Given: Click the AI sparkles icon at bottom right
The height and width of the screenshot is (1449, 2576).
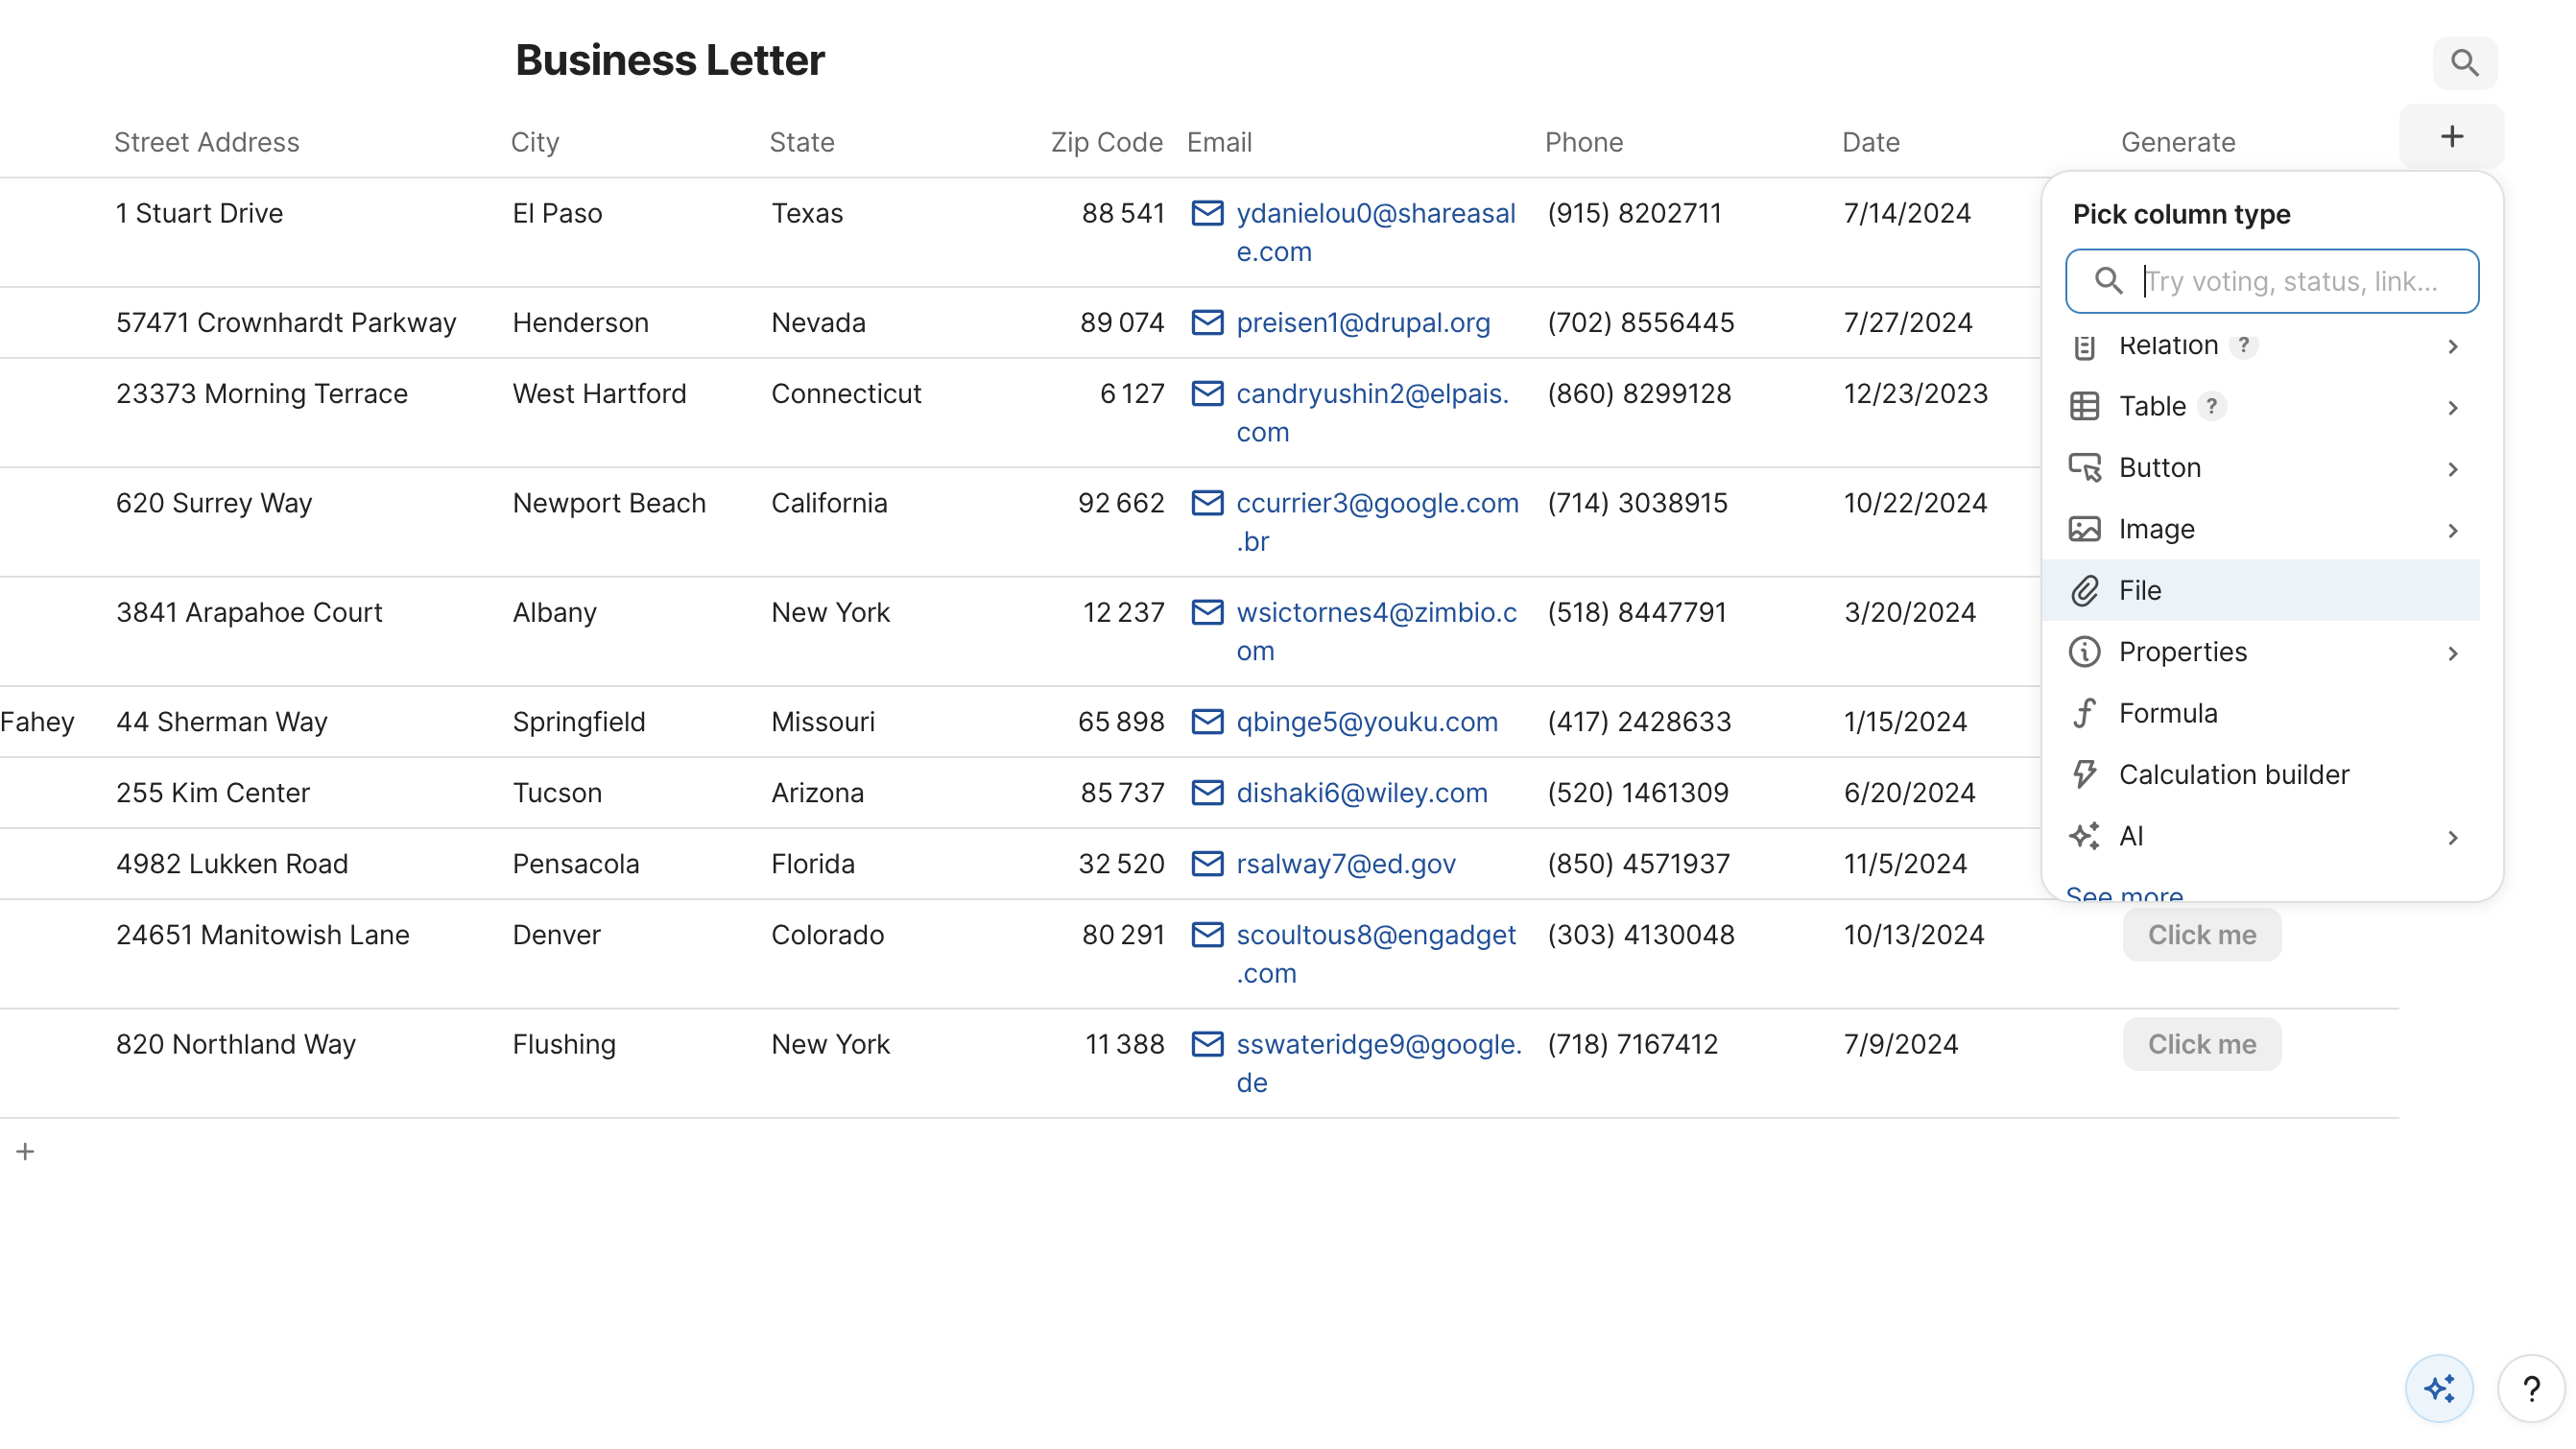Looking at the screenshot, I should [x=2438, y=1388].
